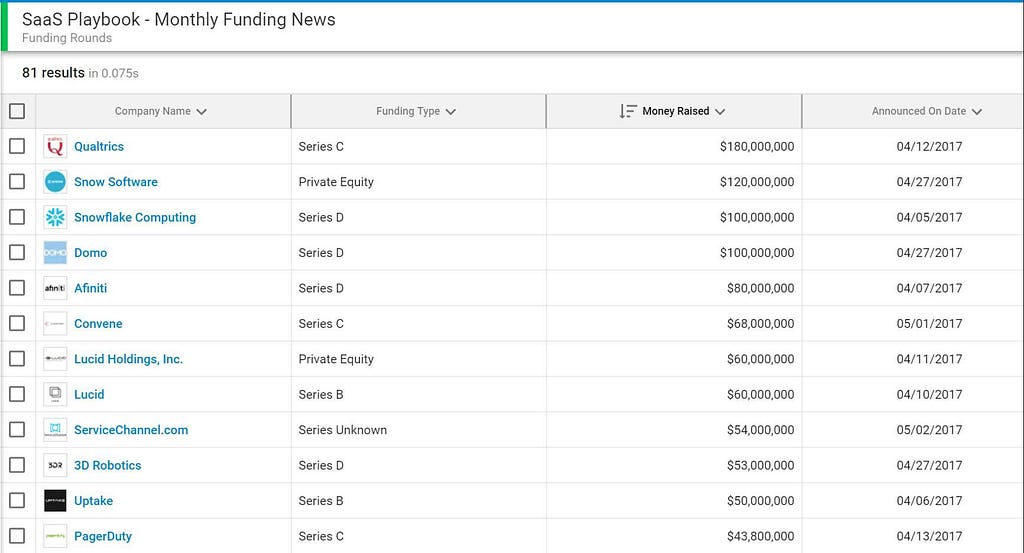Toggle the select-all checkbox in header
Image resolution: width=1024 pixels, height=553 pixels.
tap(17, 111)
